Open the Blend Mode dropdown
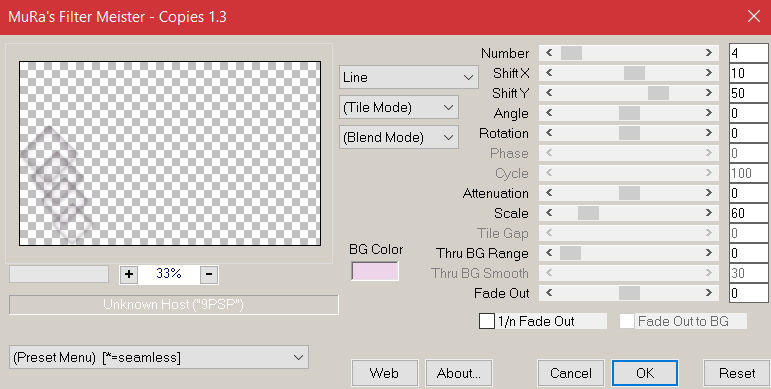771x389 pixels. [399, 137]
